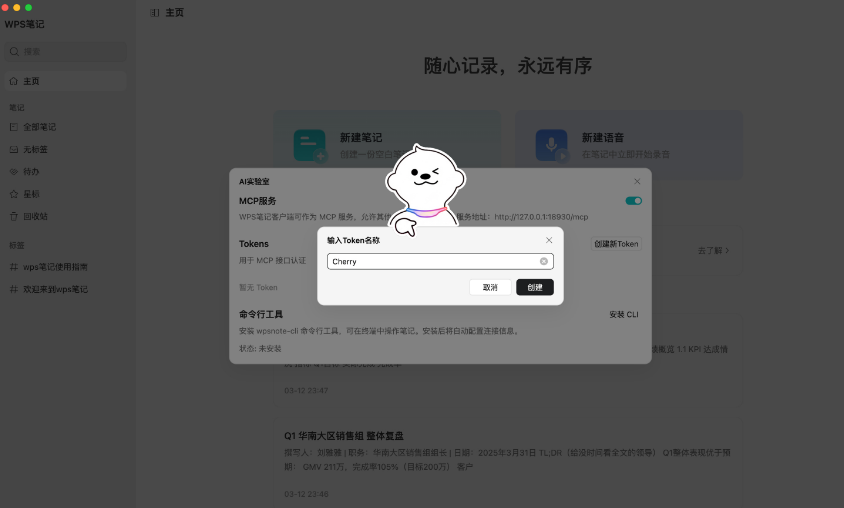The image size is (844, 508).
Task: Close the 输入Token名称 dialog
Action: tap(549, 240)
